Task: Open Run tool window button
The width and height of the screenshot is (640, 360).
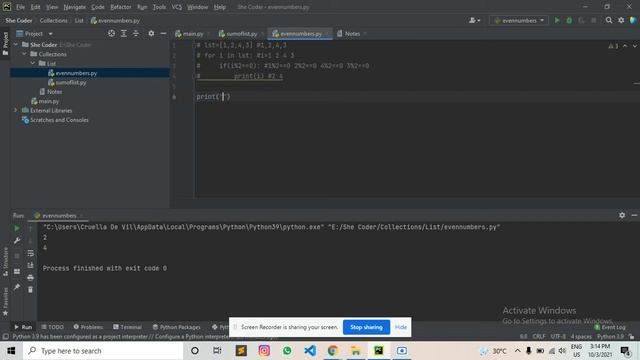Action: [x=23, y=327]
